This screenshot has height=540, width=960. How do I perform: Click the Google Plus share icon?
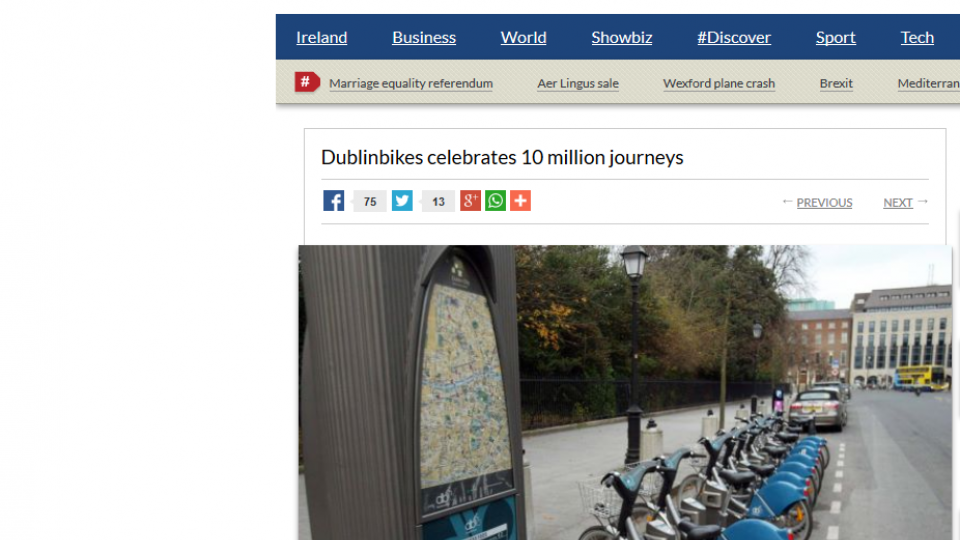pos(470,201)
